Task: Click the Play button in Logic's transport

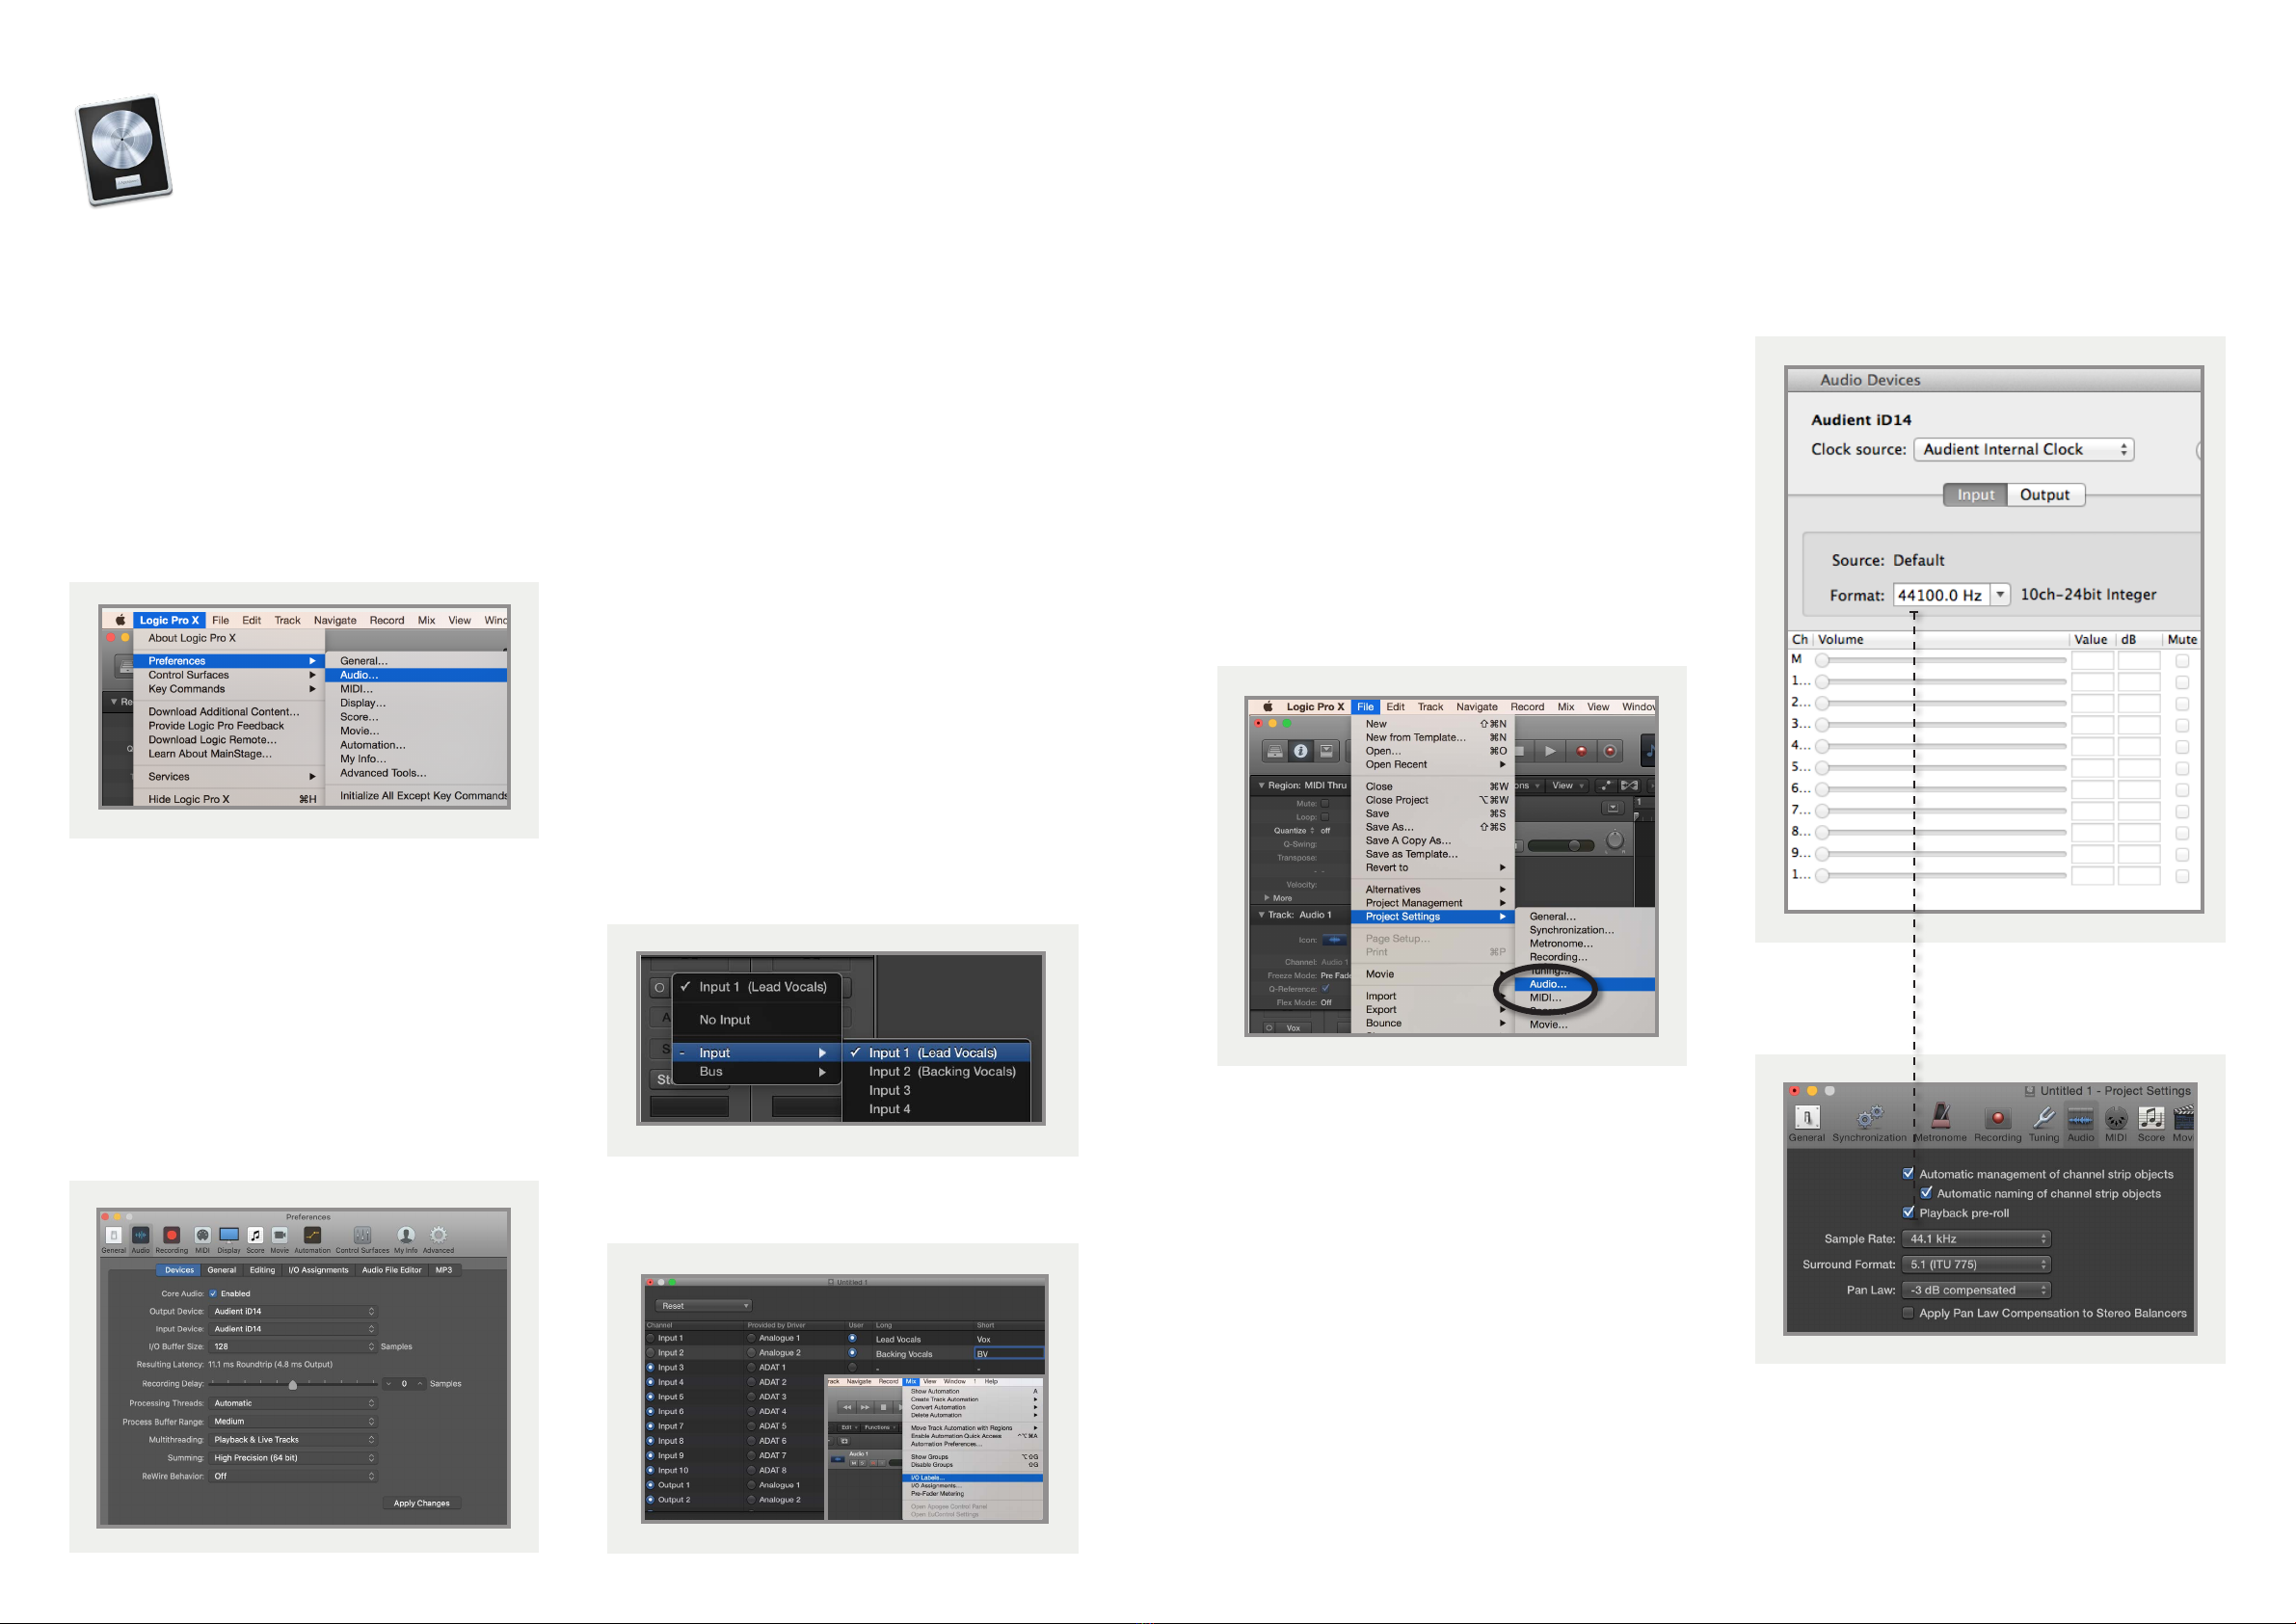Action: [1550, 751]
